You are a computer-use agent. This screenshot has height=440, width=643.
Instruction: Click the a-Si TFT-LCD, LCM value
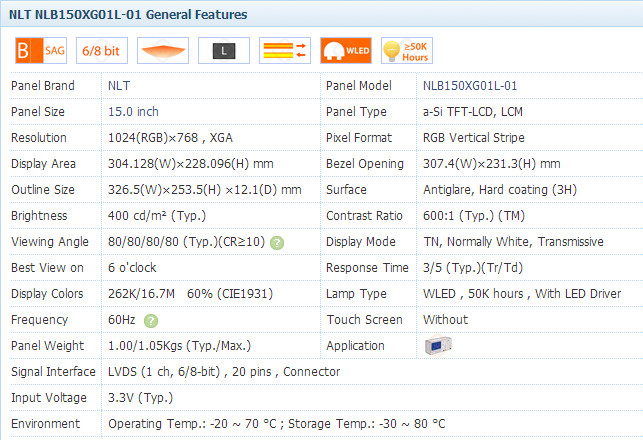(473, 112)
